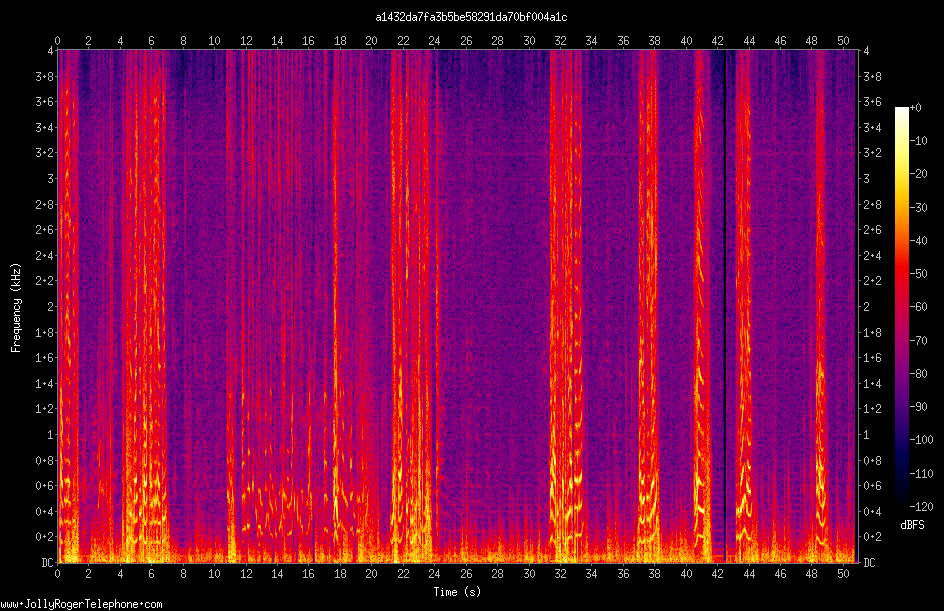Click the DC label on the left frequency axis
Image resolution: width=944 pixels, height=611 pixels.
click(47, 563)
